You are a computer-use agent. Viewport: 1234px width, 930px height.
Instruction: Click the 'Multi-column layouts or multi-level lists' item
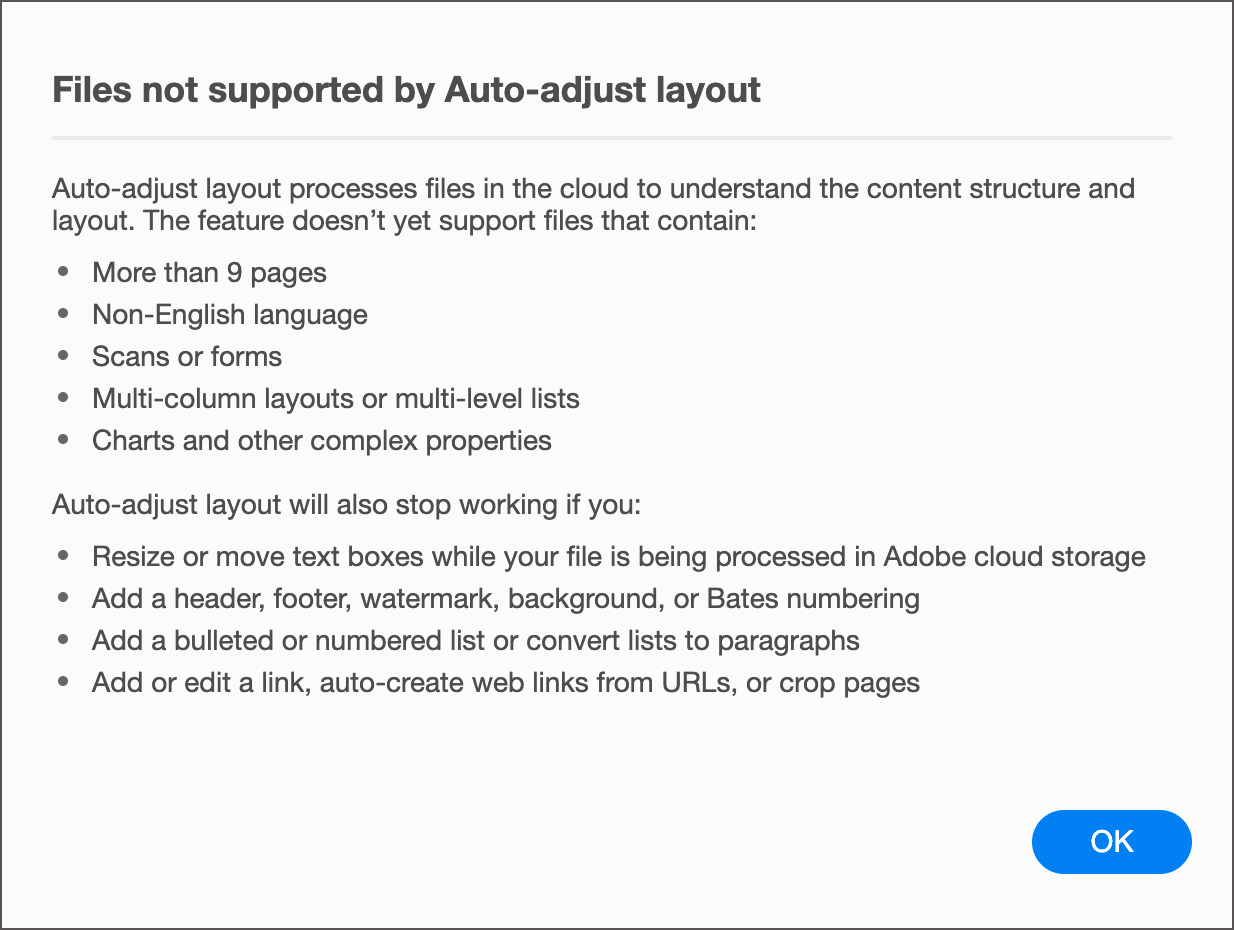(336, 398)
